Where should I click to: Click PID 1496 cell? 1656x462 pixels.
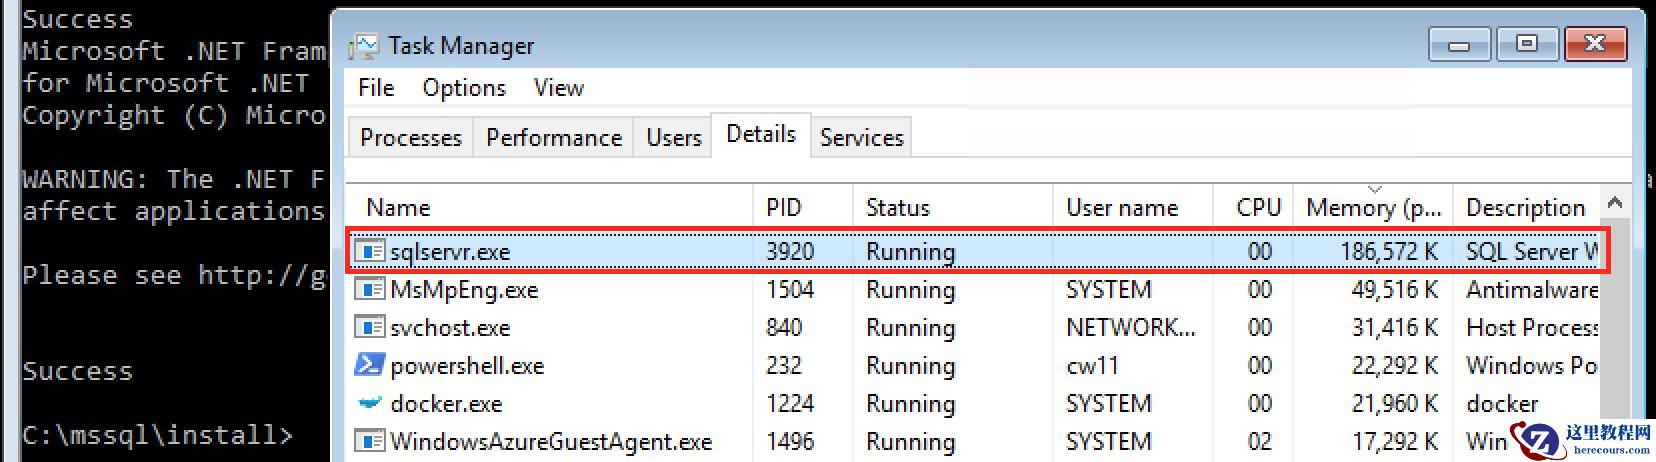[x=790, y=442]
